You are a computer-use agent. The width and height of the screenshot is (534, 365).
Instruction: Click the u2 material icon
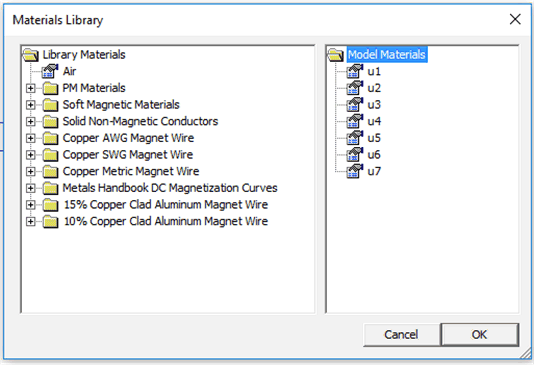(355, 88)
